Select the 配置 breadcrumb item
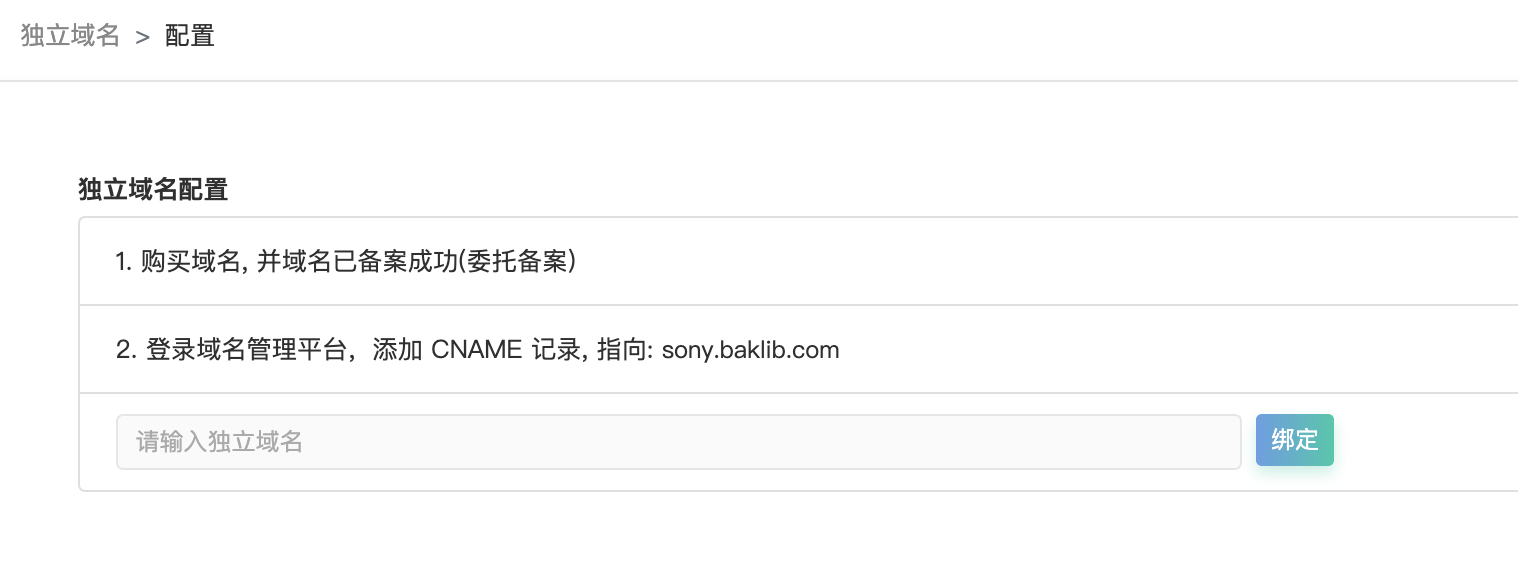Viewport: 1518px width, 582px height. [x=190, y=36]
